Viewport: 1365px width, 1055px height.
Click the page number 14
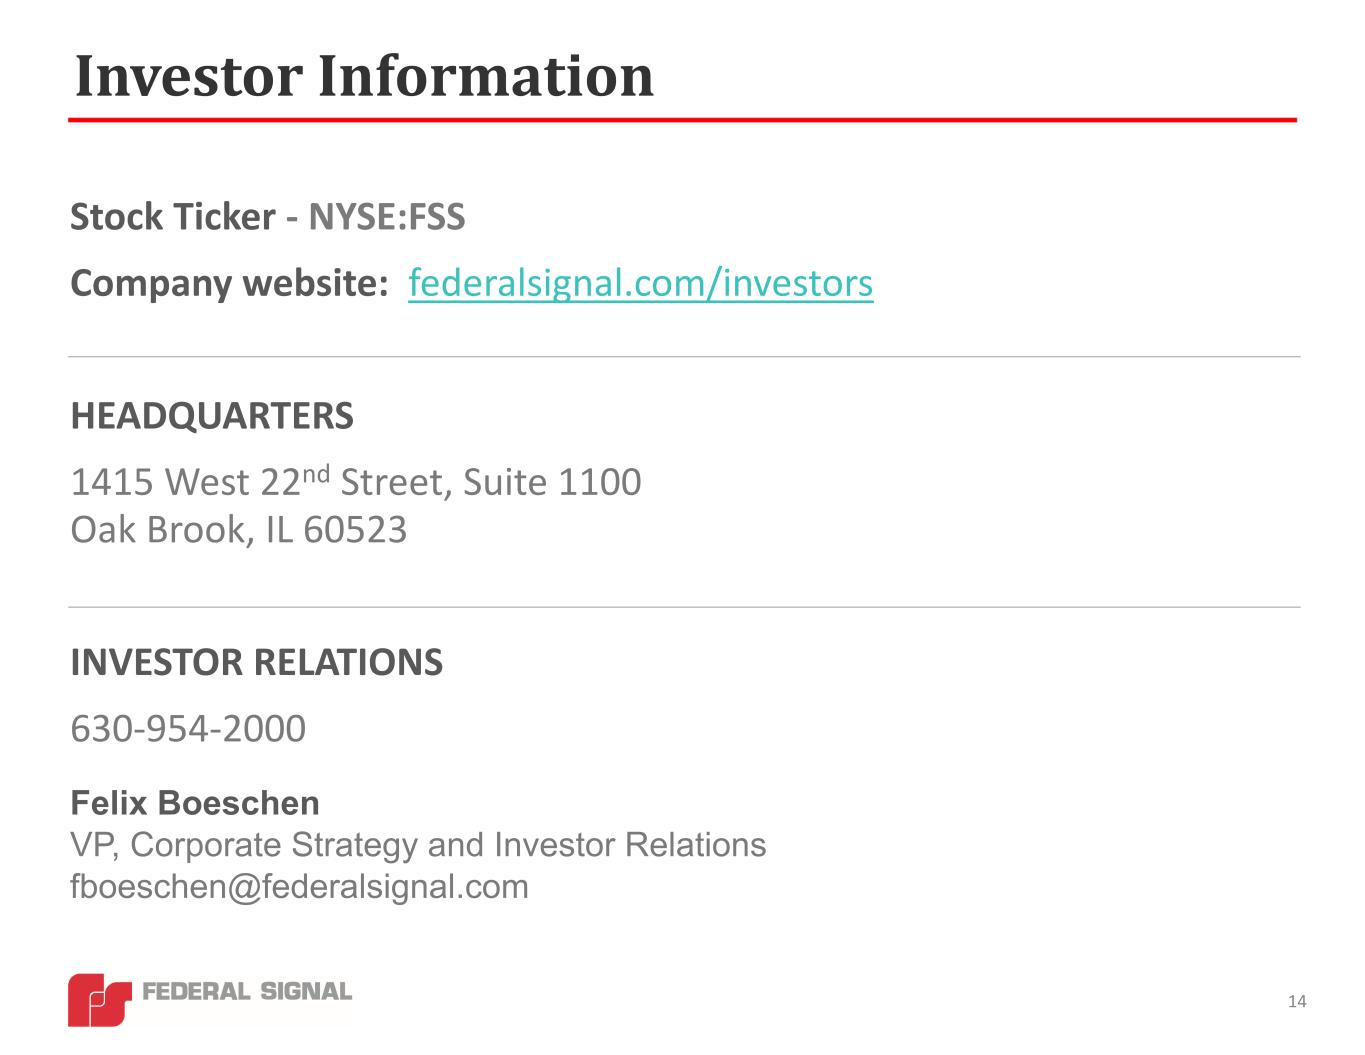click(x=1297, y=1002)
